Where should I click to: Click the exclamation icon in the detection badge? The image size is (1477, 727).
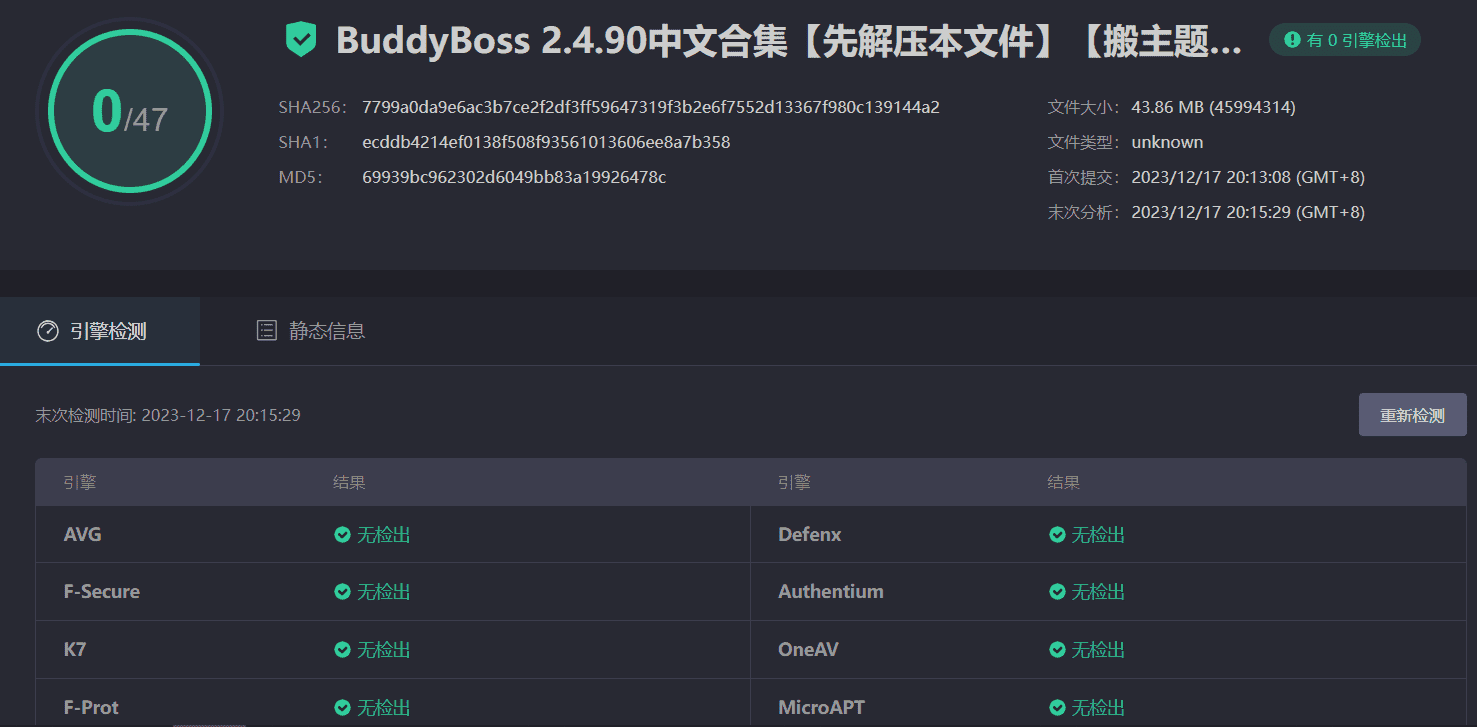pyautogui.click(x=1292, y=40)
